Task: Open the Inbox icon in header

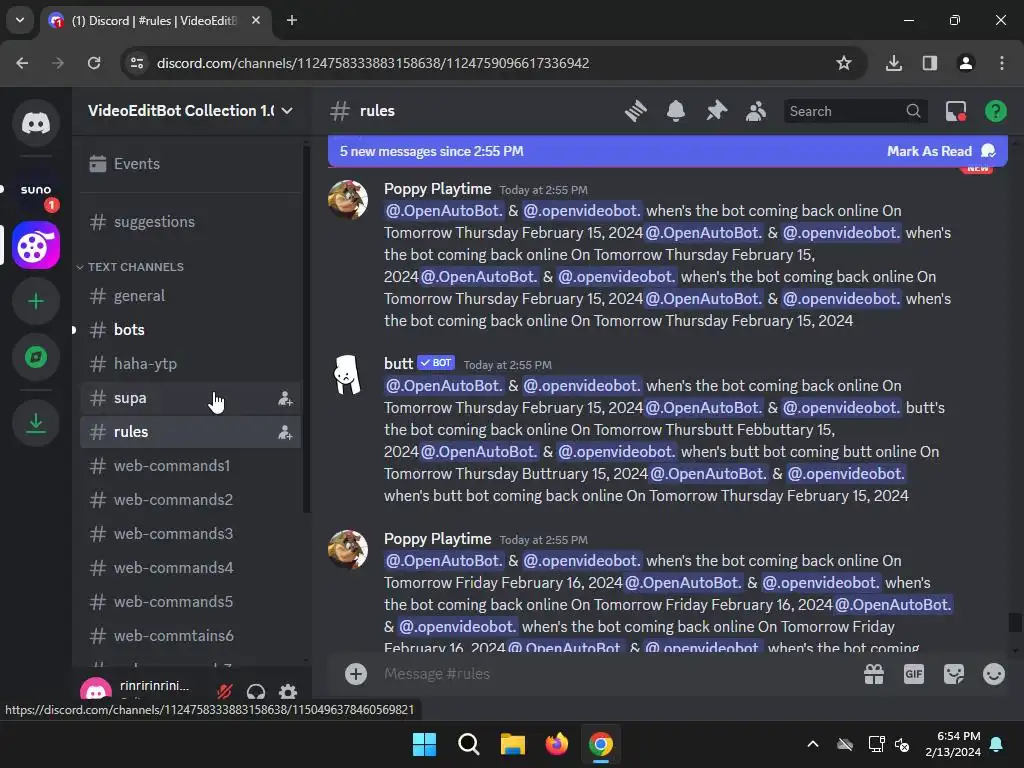Action: (956, 111)
